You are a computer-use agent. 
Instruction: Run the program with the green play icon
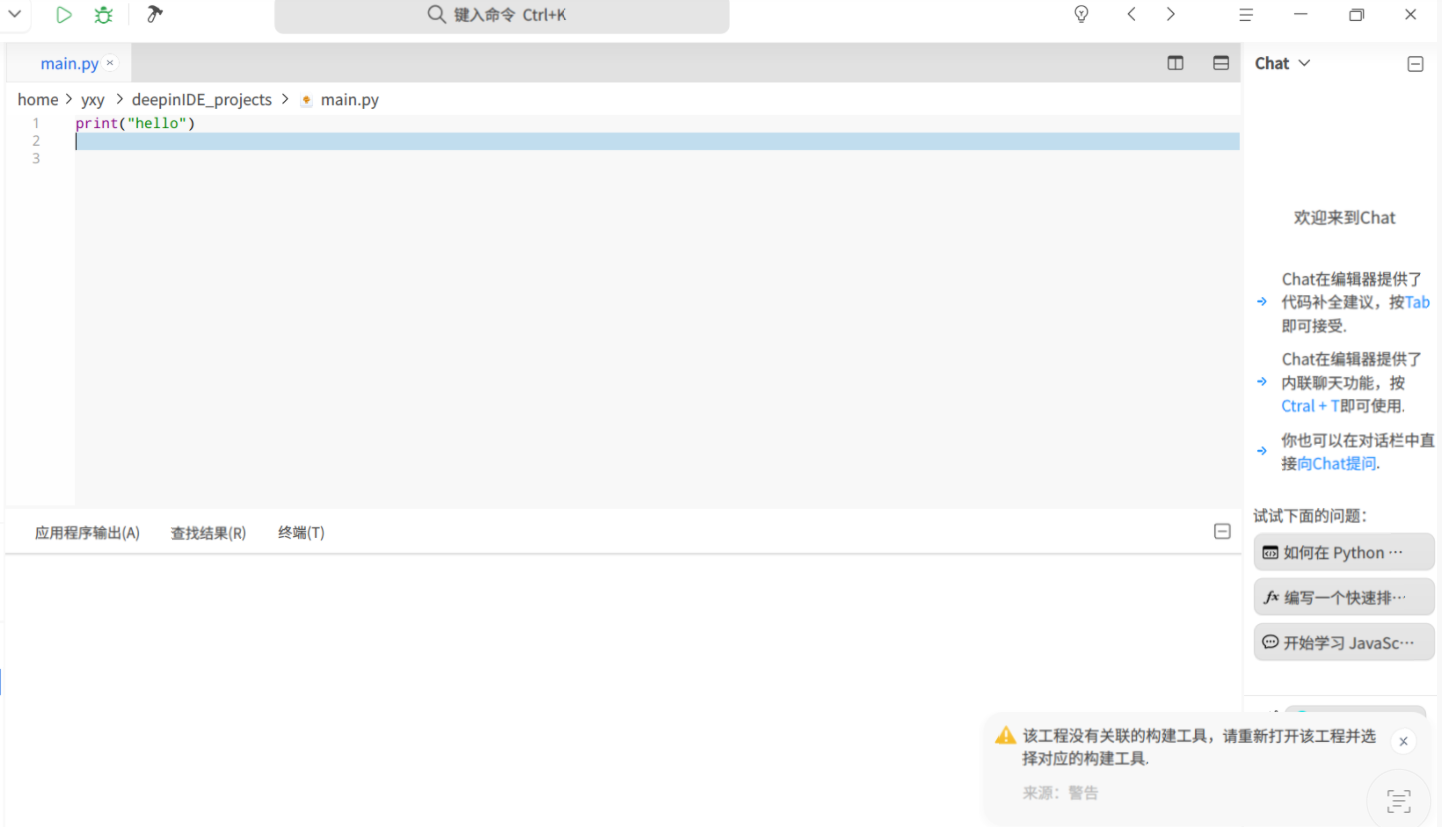pos(64,15)
